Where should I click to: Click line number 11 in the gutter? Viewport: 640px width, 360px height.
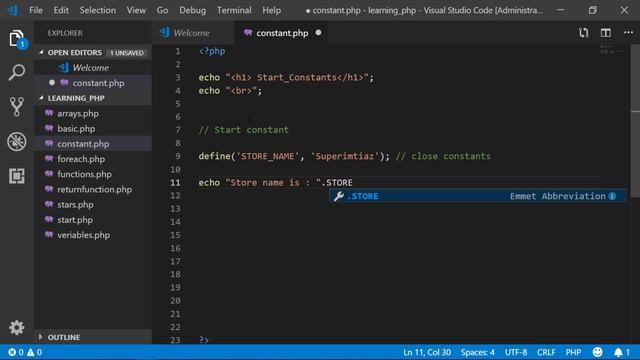175,182
